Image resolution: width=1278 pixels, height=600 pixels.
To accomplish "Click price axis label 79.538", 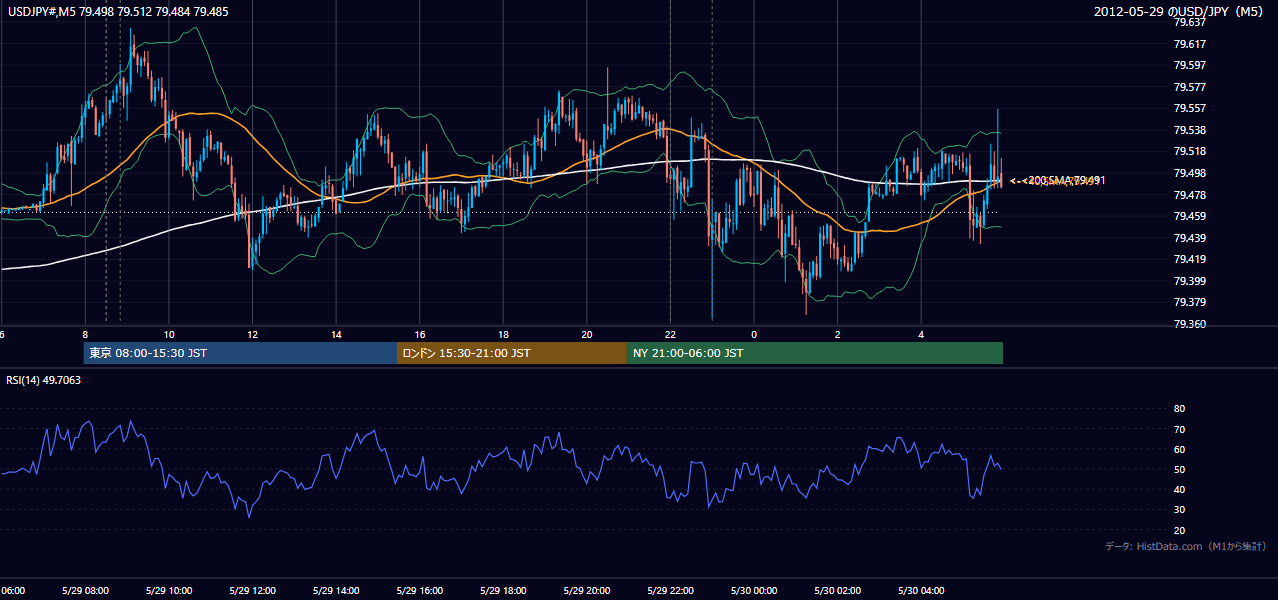I will point(1191,130).
